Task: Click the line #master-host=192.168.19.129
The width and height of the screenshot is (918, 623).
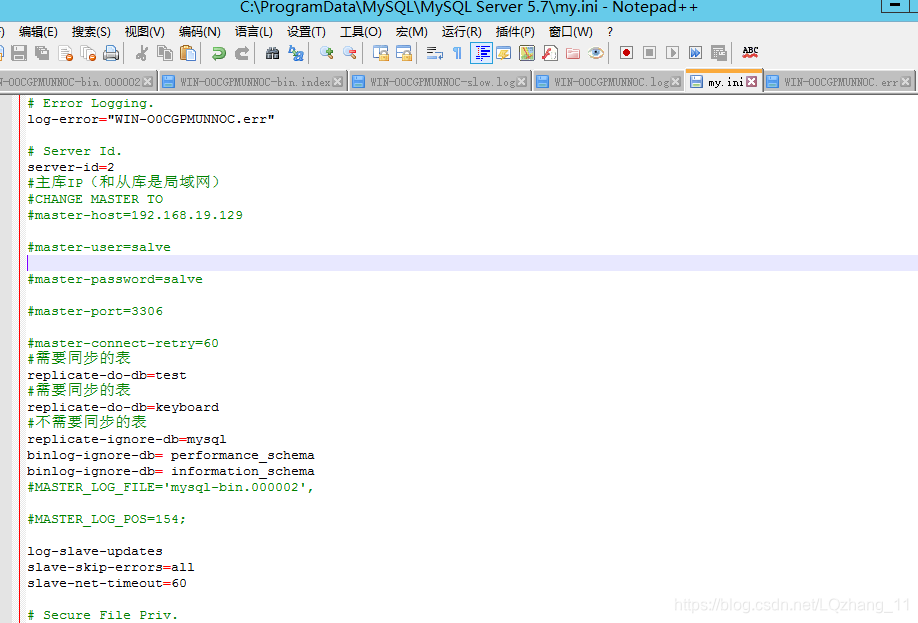Action: (135, 215)
